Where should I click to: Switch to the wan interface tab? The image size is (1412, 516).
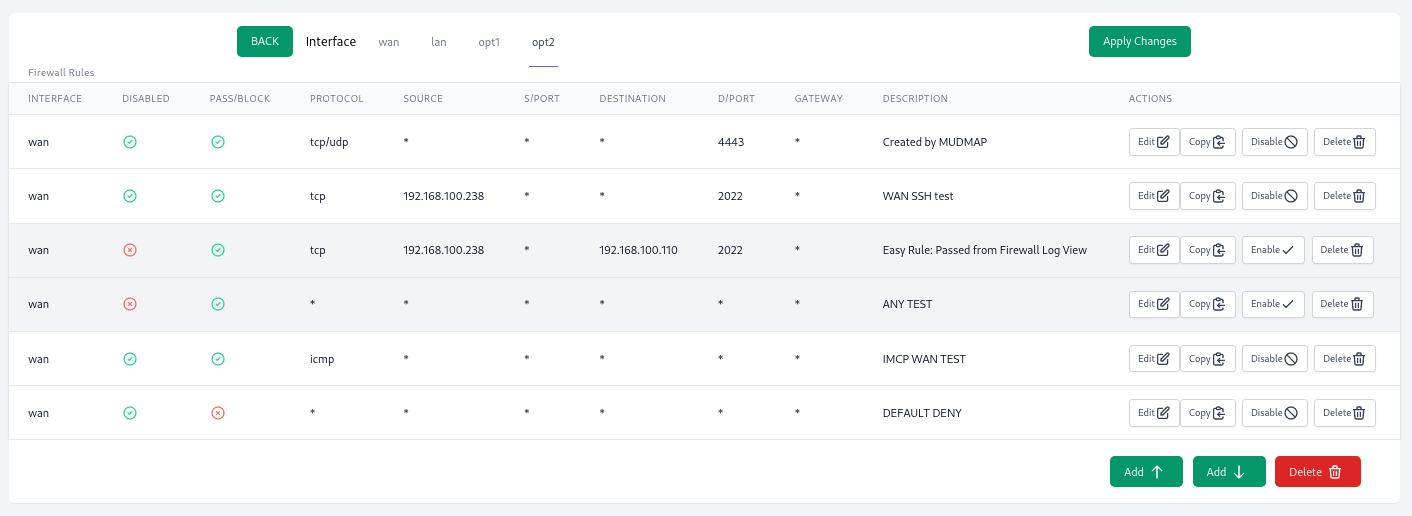point(389,42)
